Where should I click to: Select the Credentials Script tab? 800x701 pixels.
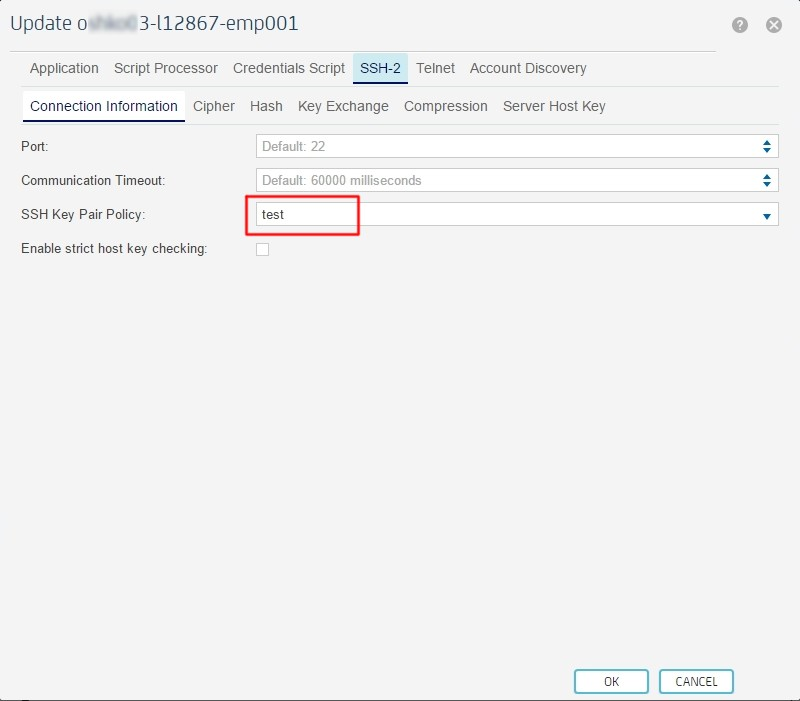click(x=289, y=68)
